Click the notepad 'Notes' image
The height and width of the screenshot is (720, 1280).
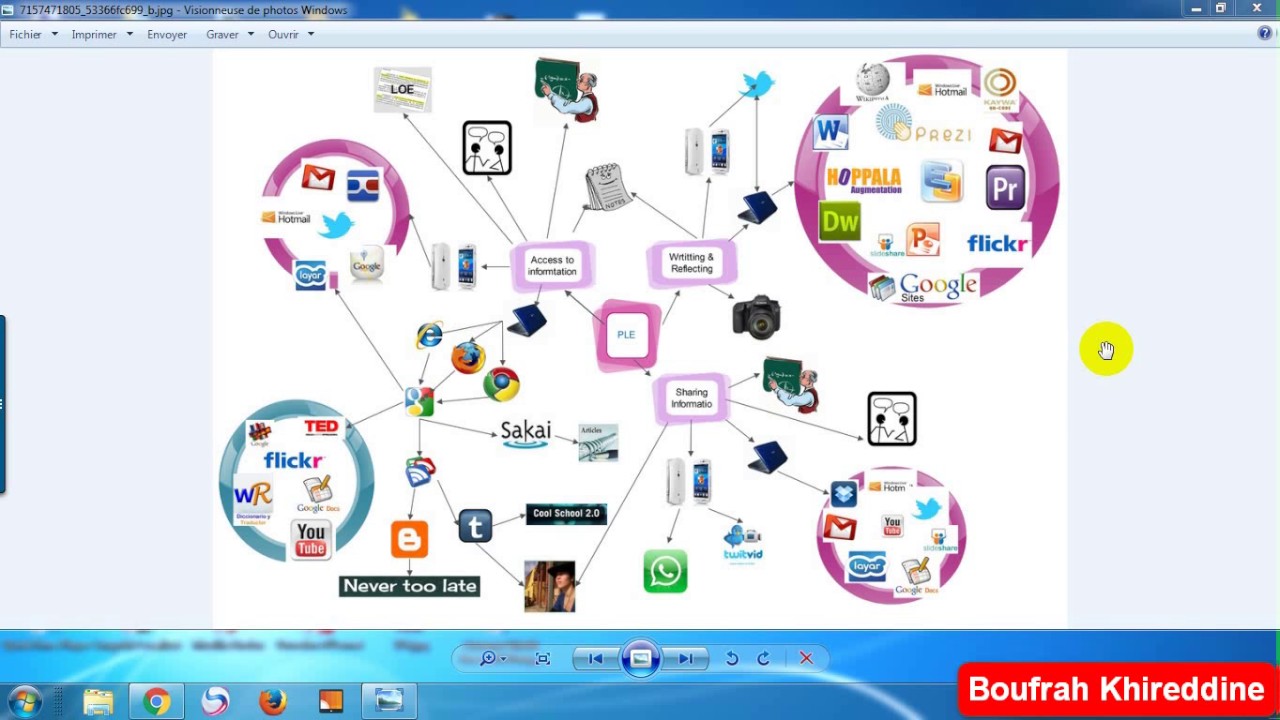coord(608,187)
